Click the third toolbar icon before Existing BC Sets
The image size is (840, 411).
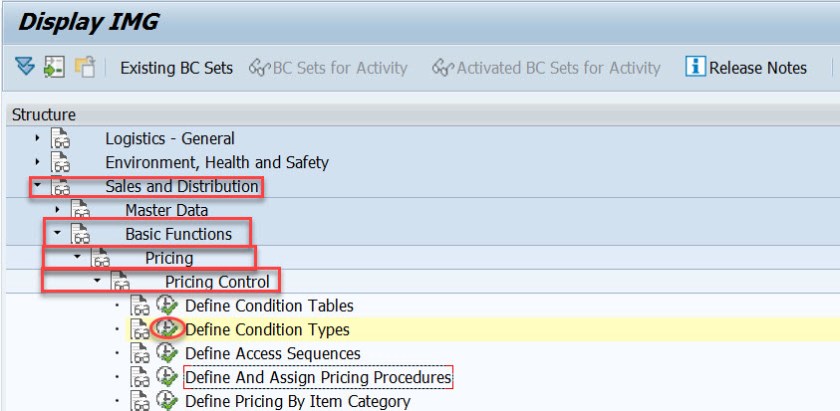coord(85,68)
